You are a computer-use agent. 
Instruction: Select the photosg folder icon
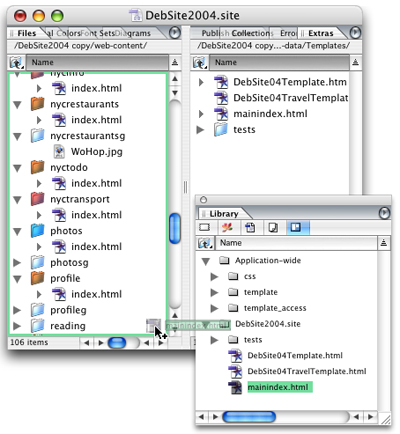[37, 262]
